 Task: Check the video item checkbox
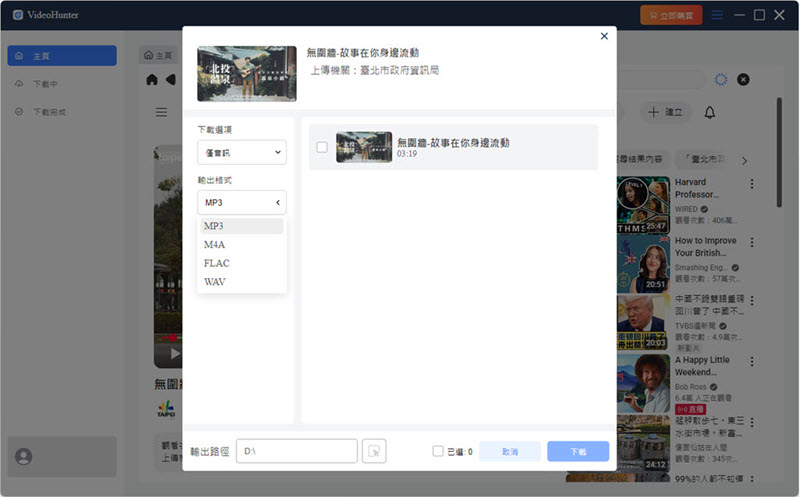[322, 147]
